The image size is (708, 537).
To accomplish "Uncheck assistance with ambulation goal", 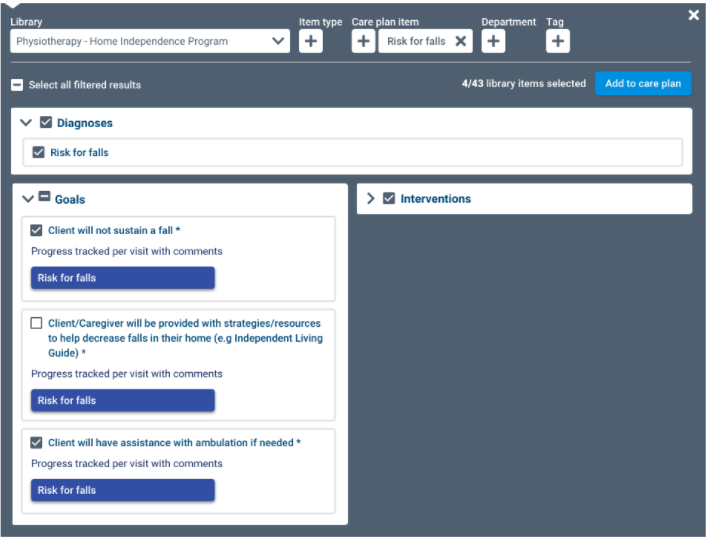I will [x=37, y=442].
